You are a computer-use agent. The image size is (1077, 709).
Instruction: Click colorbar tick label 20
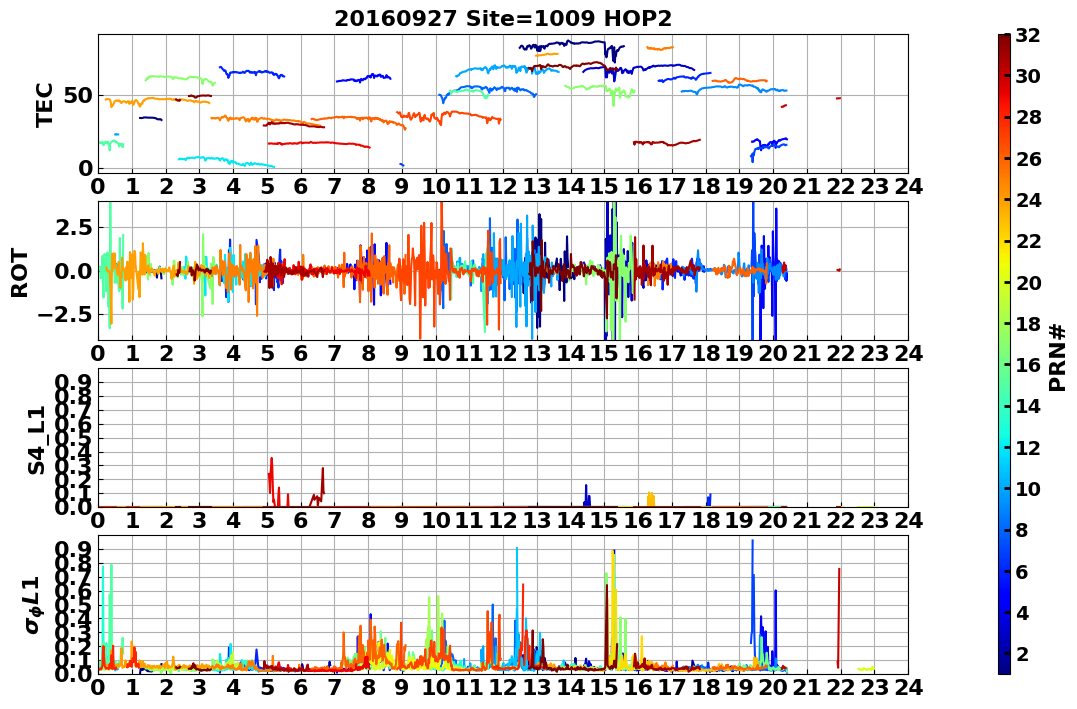click(x=1028, y=282)
